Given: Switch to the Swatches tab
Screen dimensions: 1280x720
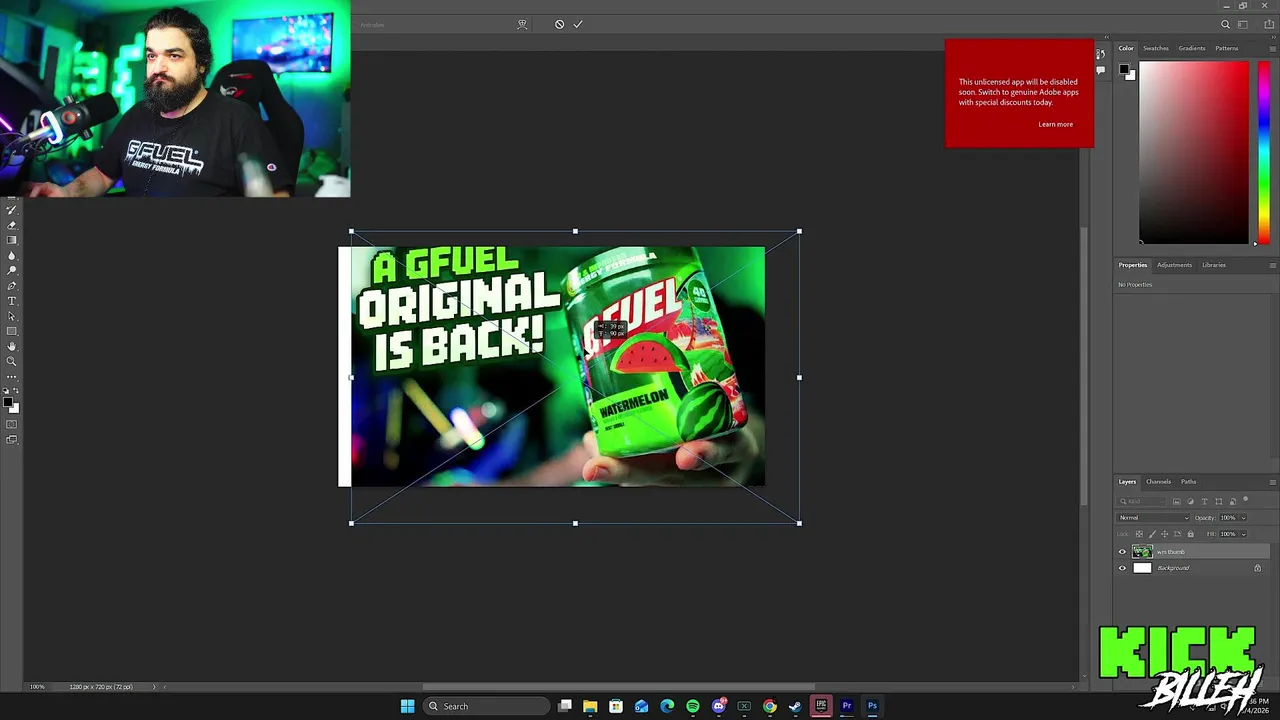Looking at the screenshot, I should pyautogui.click(x=1156, y=48).
